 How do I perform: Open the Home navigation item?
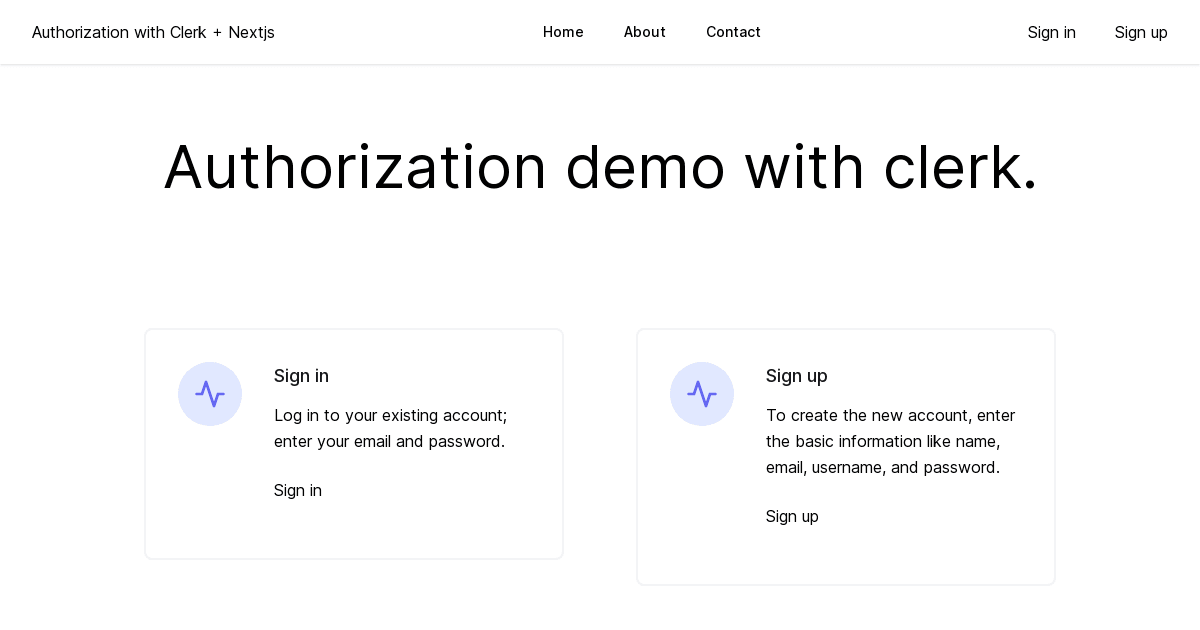[x=563, y=32]
